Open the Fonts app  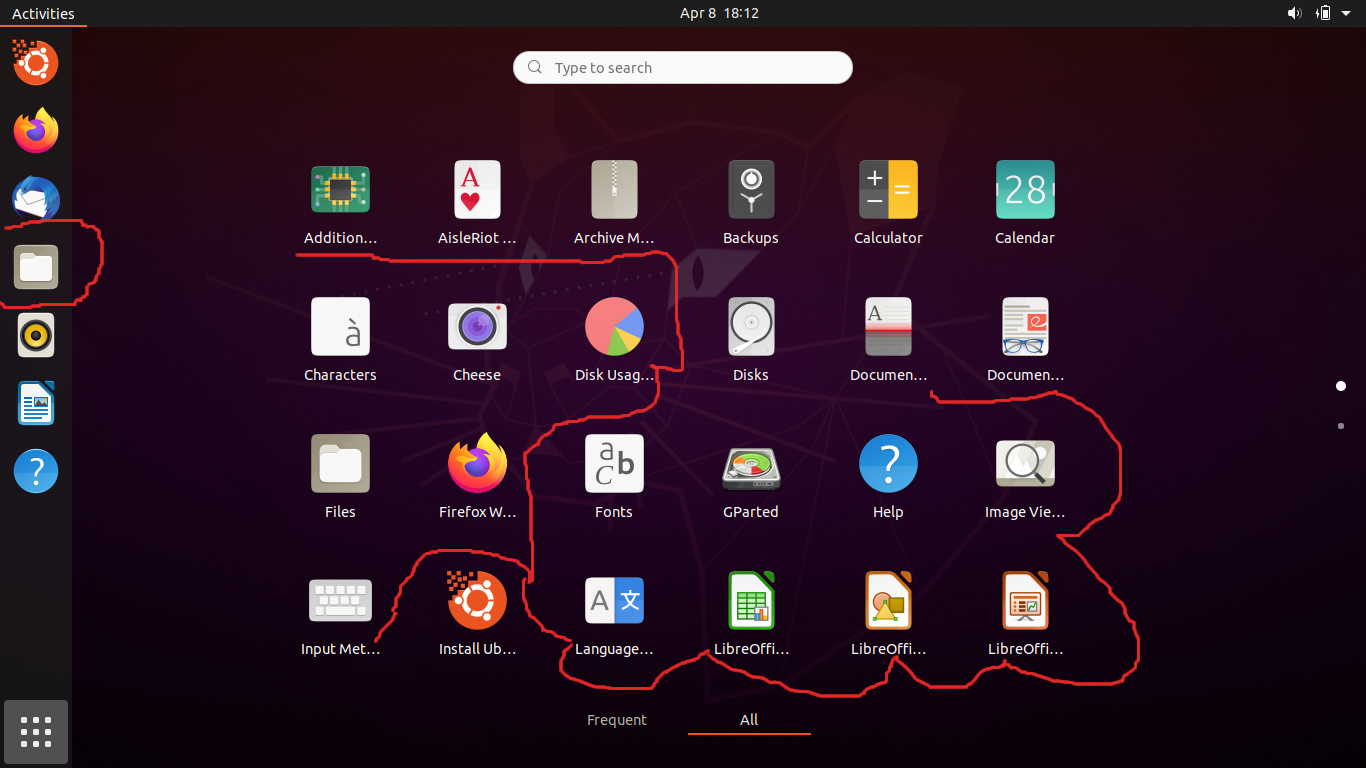coord(614,464)
